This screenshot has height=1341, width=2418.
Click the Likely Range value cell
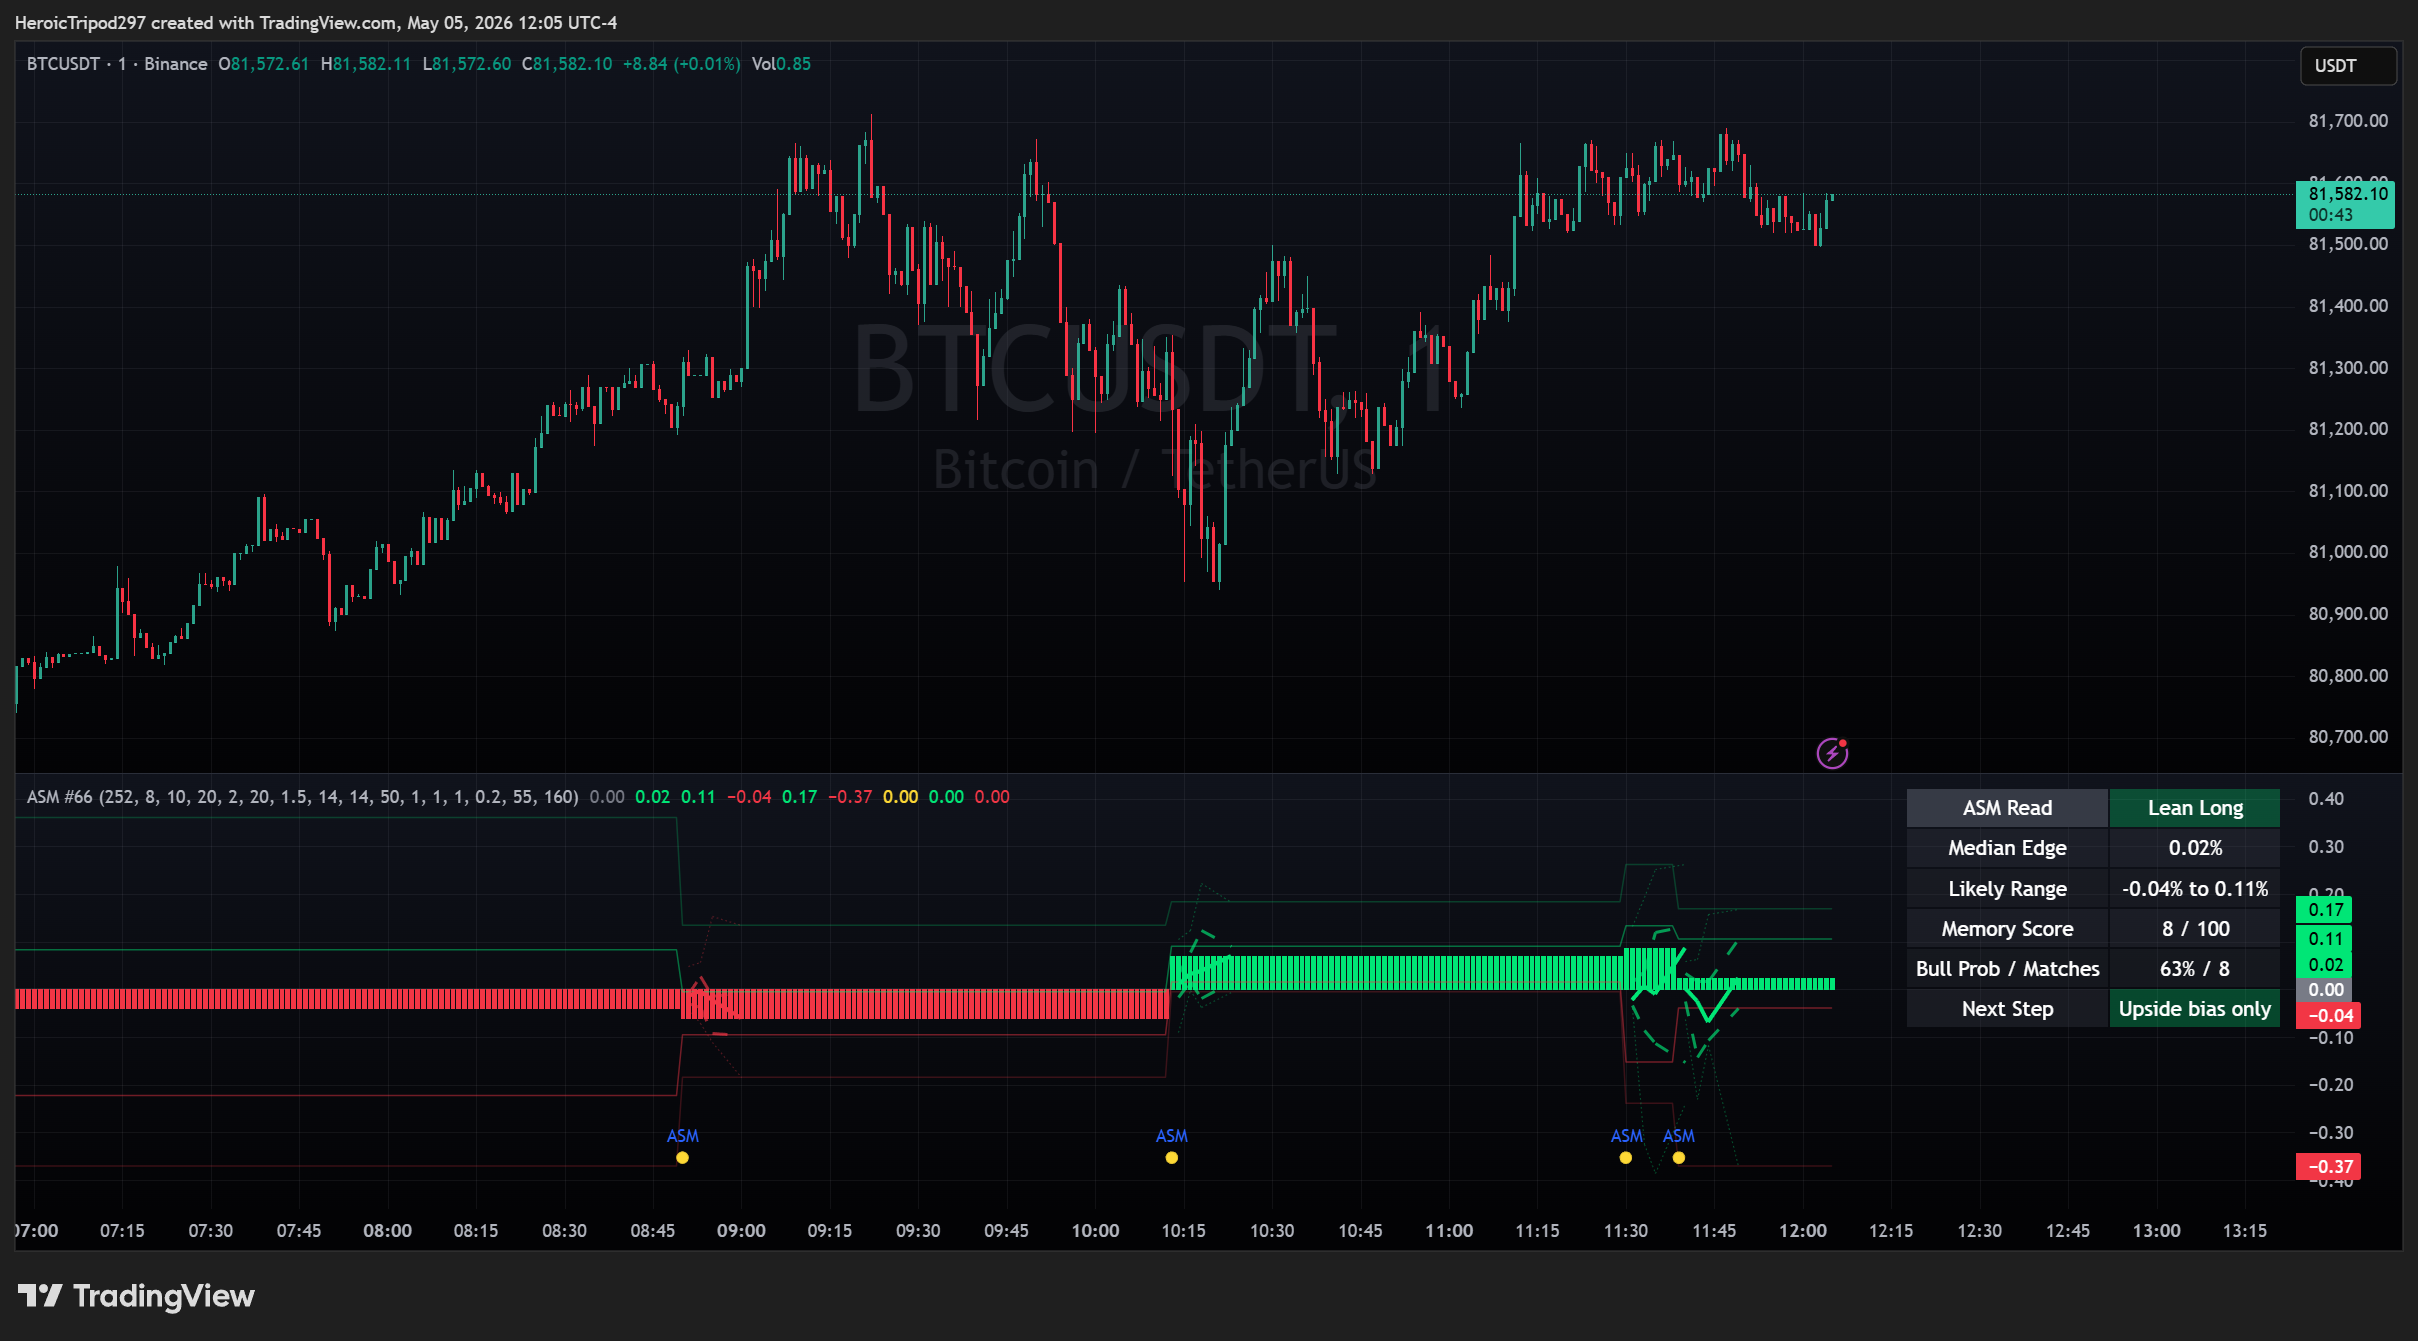tap(2195, 888)
